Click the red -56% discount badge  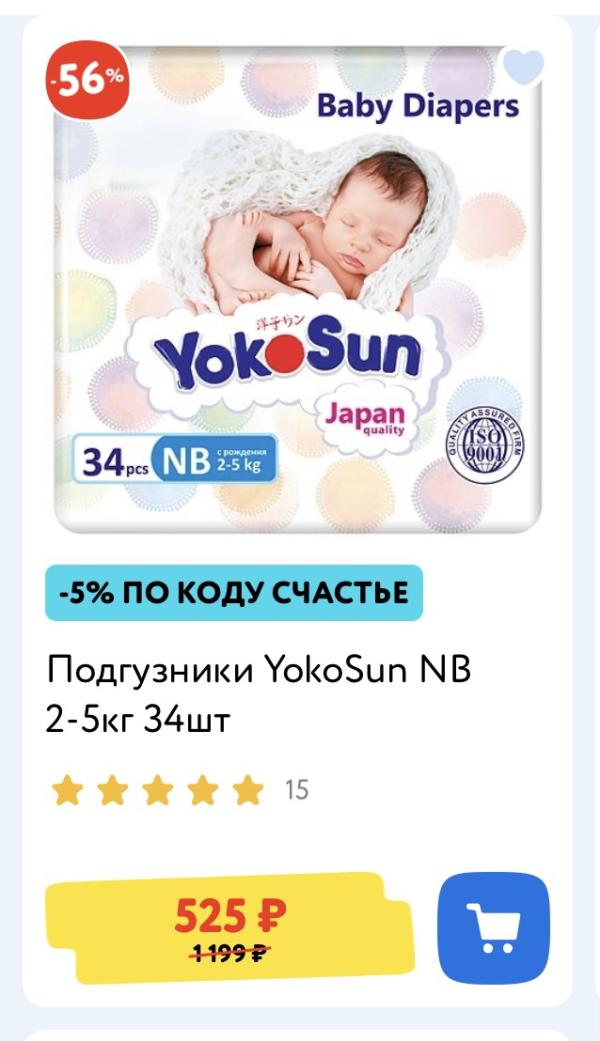point(88,80)
